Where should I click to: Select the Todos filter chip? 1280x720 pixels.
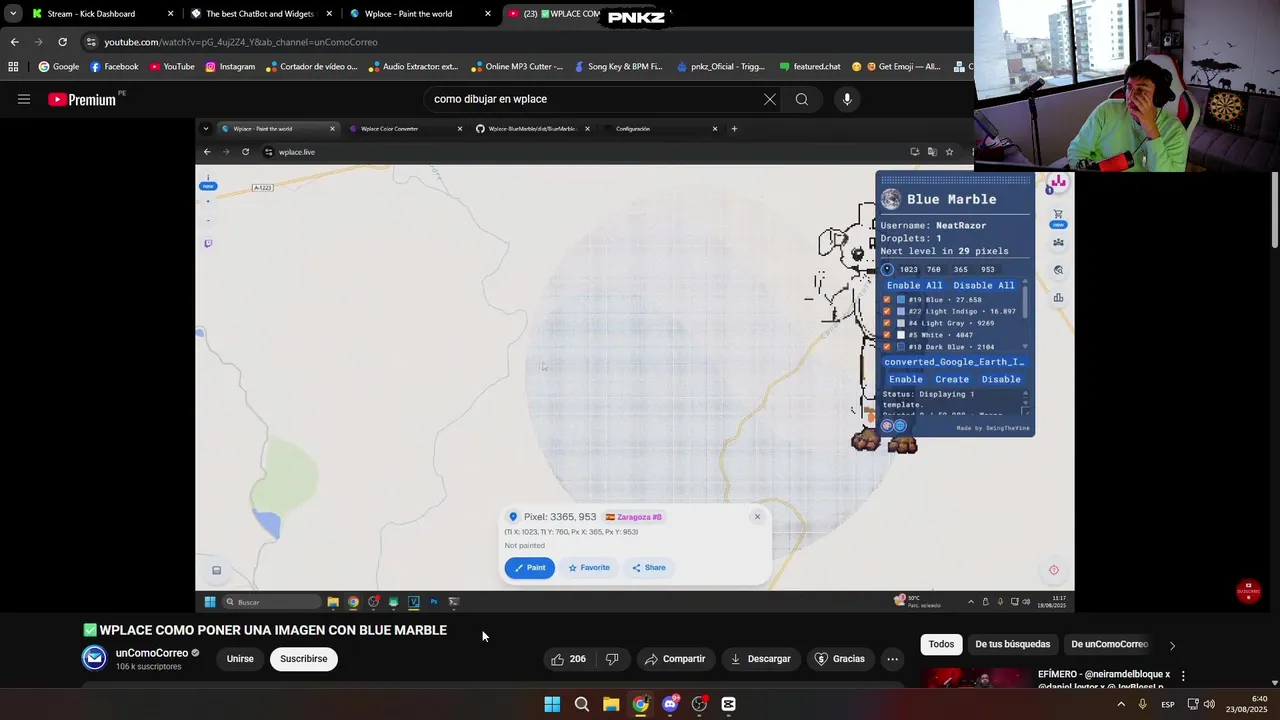point(941,644)
